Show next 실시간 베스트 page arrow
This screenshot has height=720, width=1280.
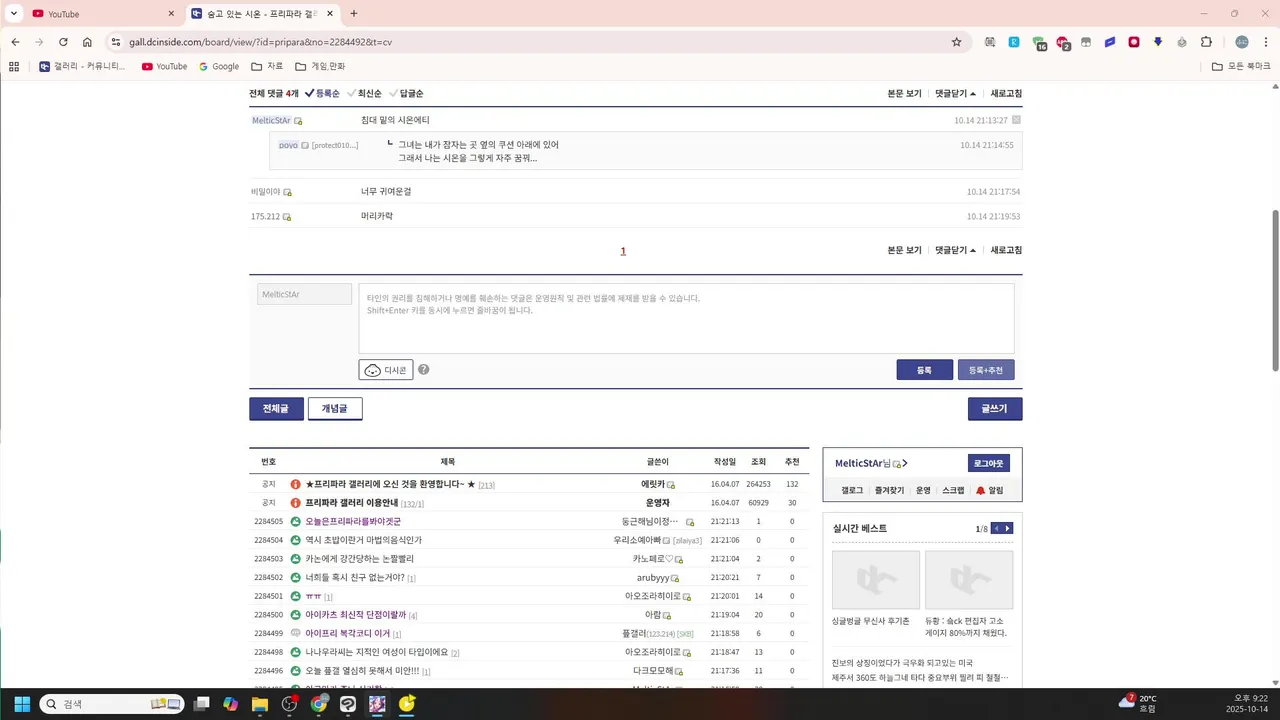coord(1008,528)
